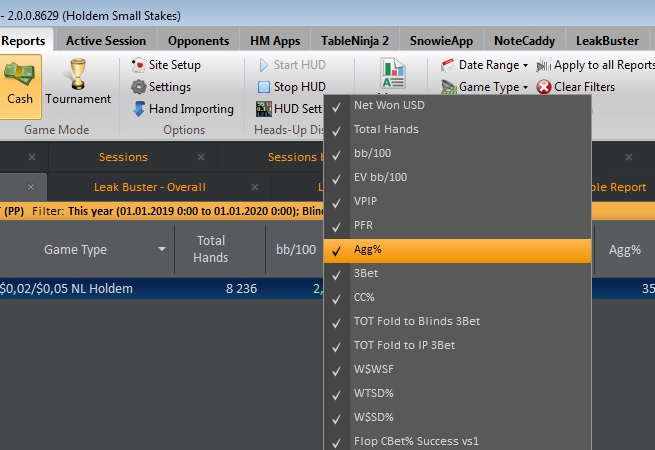The image size is (655, 450).
Task: Click Clear Filters button
Action: (x=576, y=87)
